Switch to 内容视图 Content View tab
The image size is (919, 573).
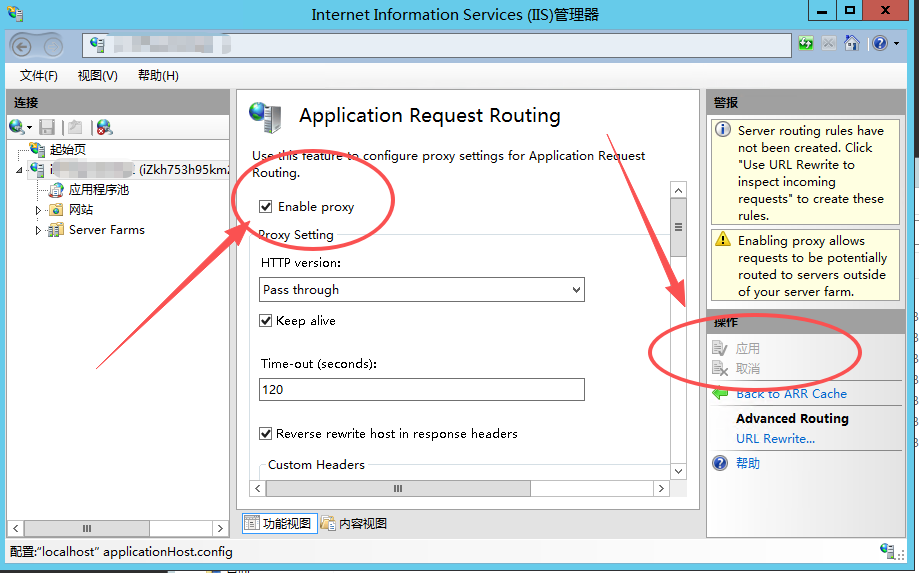[x=354, y=523]
